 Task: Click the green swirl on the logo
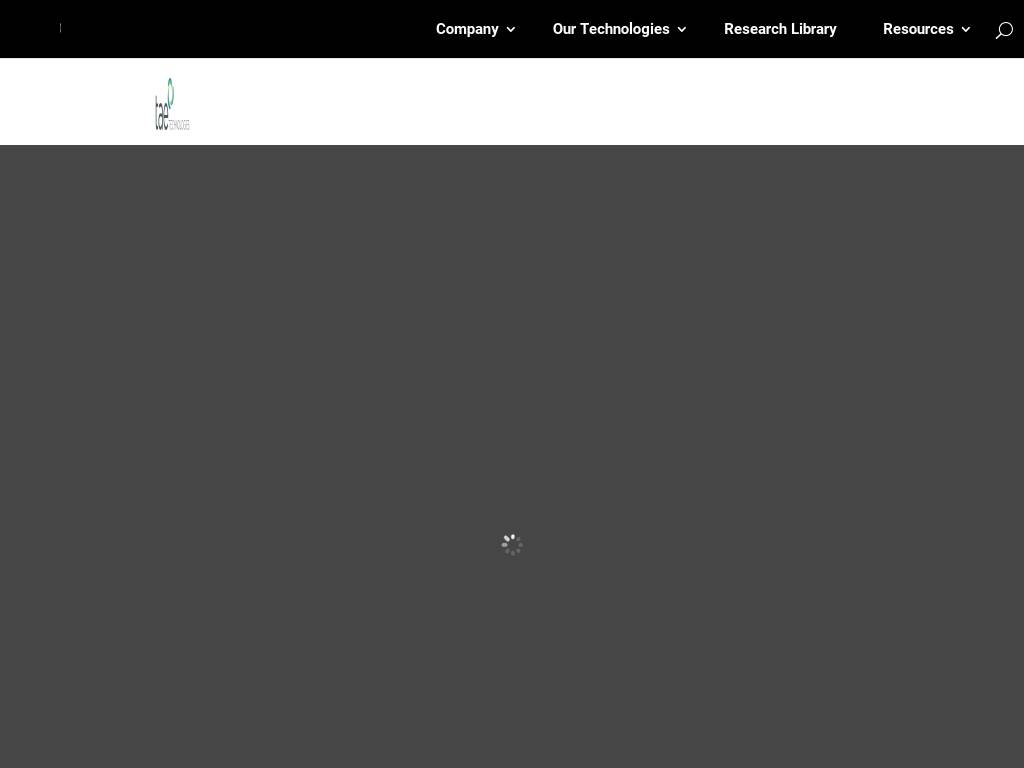point(171,90)
